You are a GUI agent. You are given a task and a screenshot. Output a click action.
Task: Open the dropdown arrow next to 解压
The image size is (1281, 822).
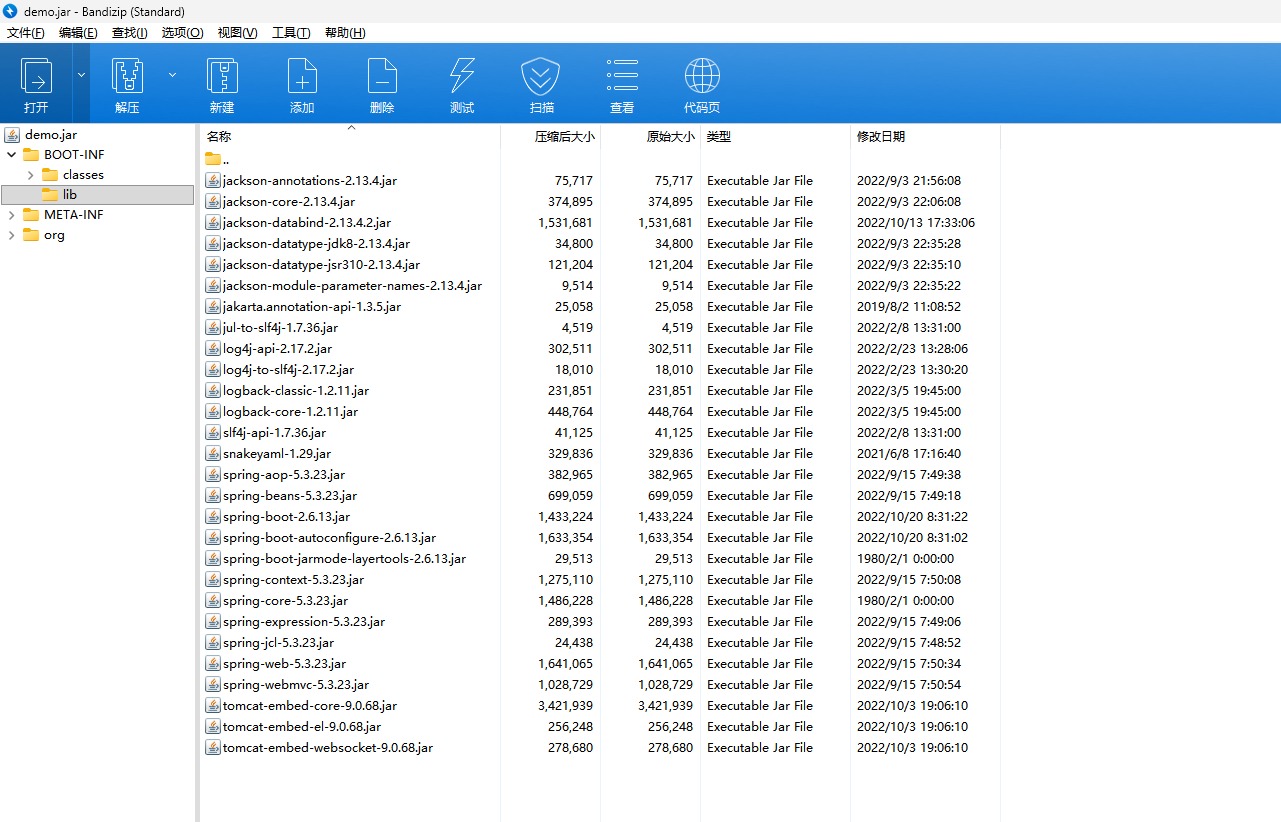(x=172, y=75)
